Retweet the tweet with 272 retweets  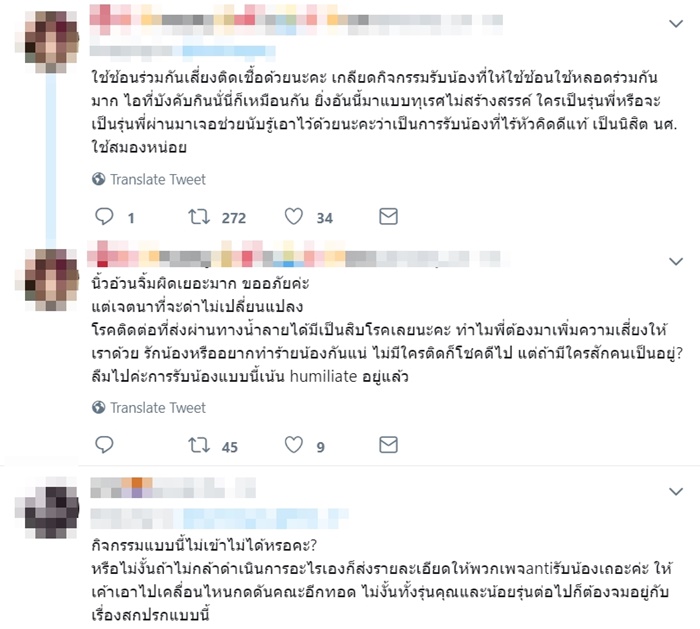[x=199, y=217]
